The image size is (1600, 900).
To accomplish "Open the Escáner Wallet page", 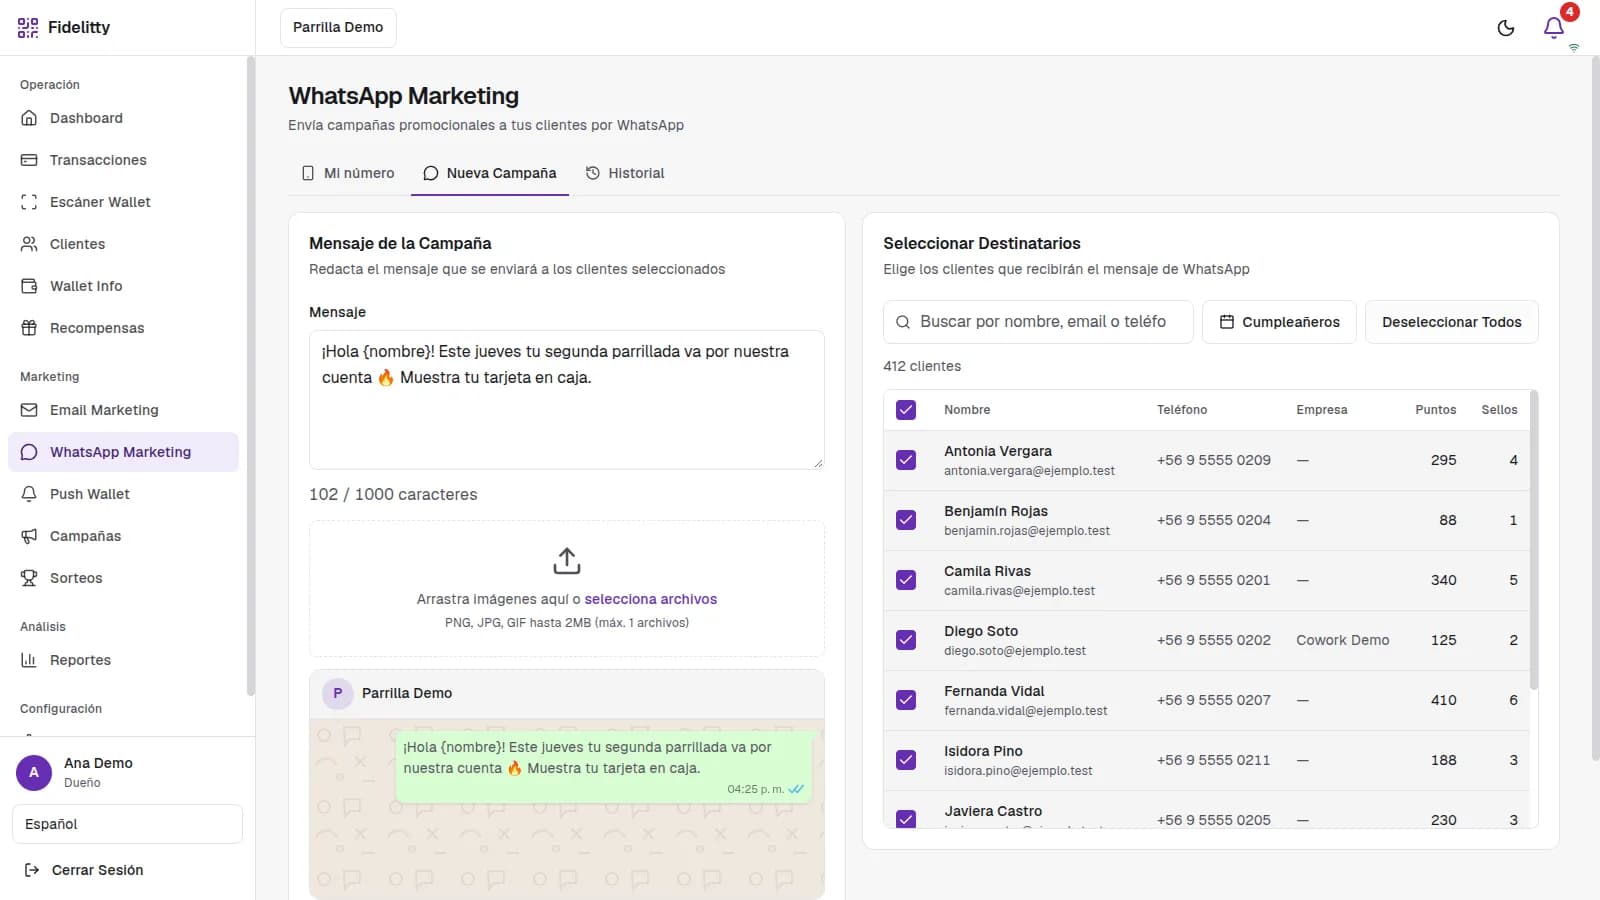I will 123,202.
